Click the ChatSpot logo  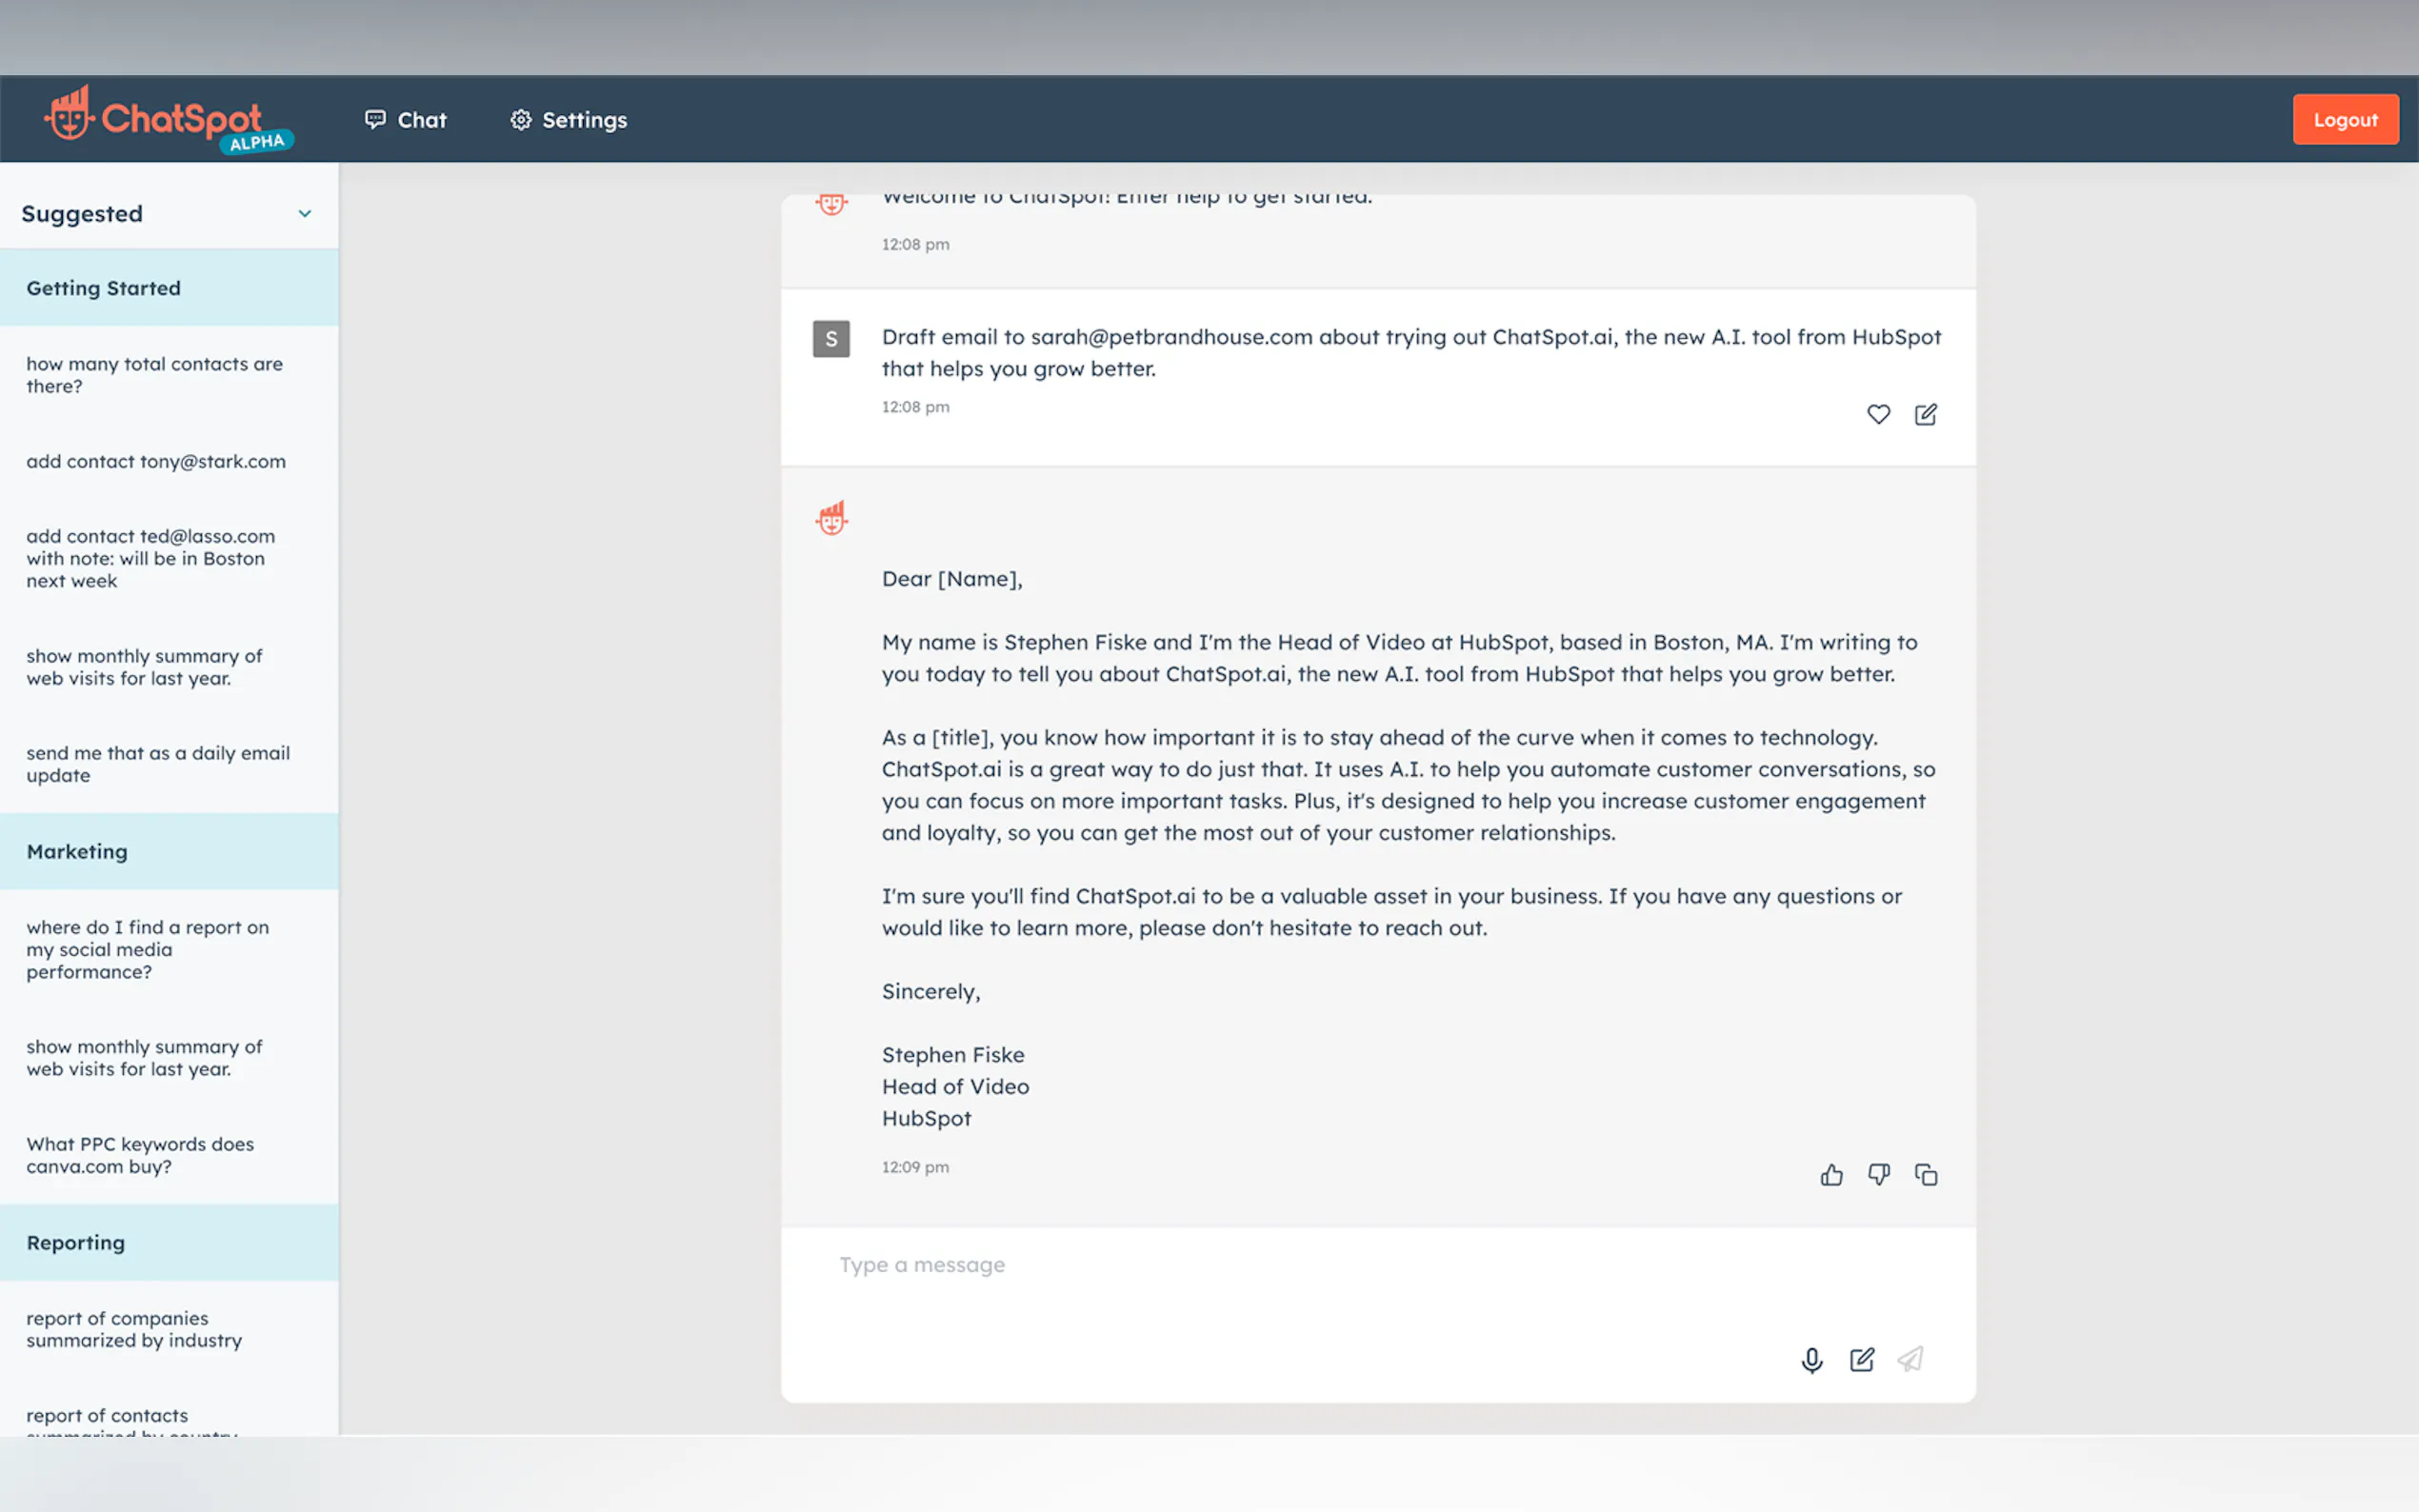coord(167,120)
